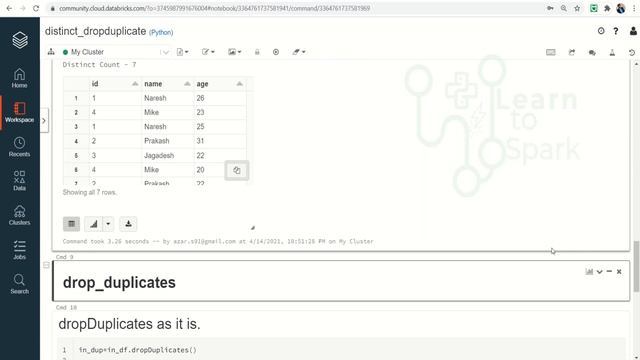The height and width of the screenshot is (360, 640).
Task: Open the Workspace sidebar item
Action: click(x=20, y=113)
